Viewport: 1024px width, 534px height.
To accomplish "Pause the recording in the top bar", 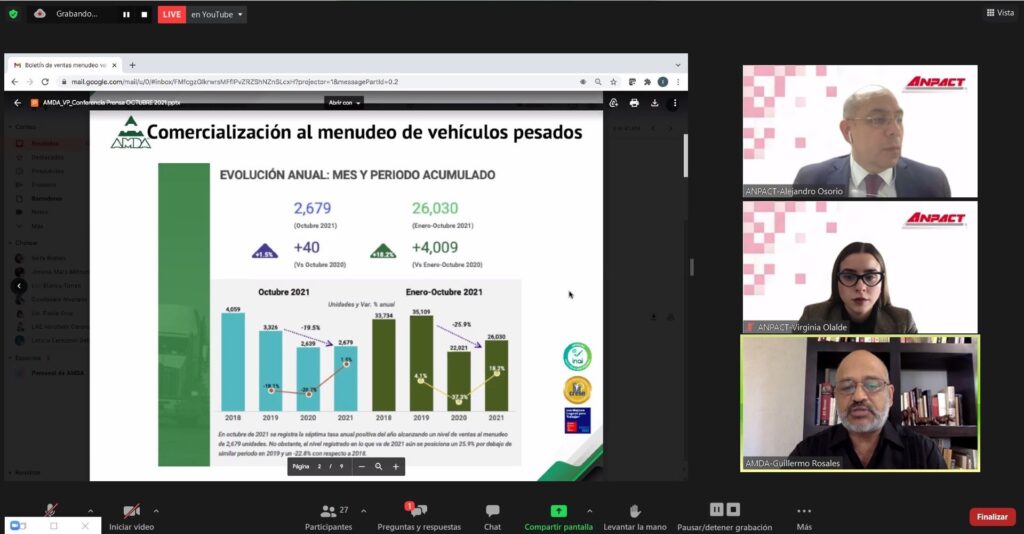I will 126,14.
